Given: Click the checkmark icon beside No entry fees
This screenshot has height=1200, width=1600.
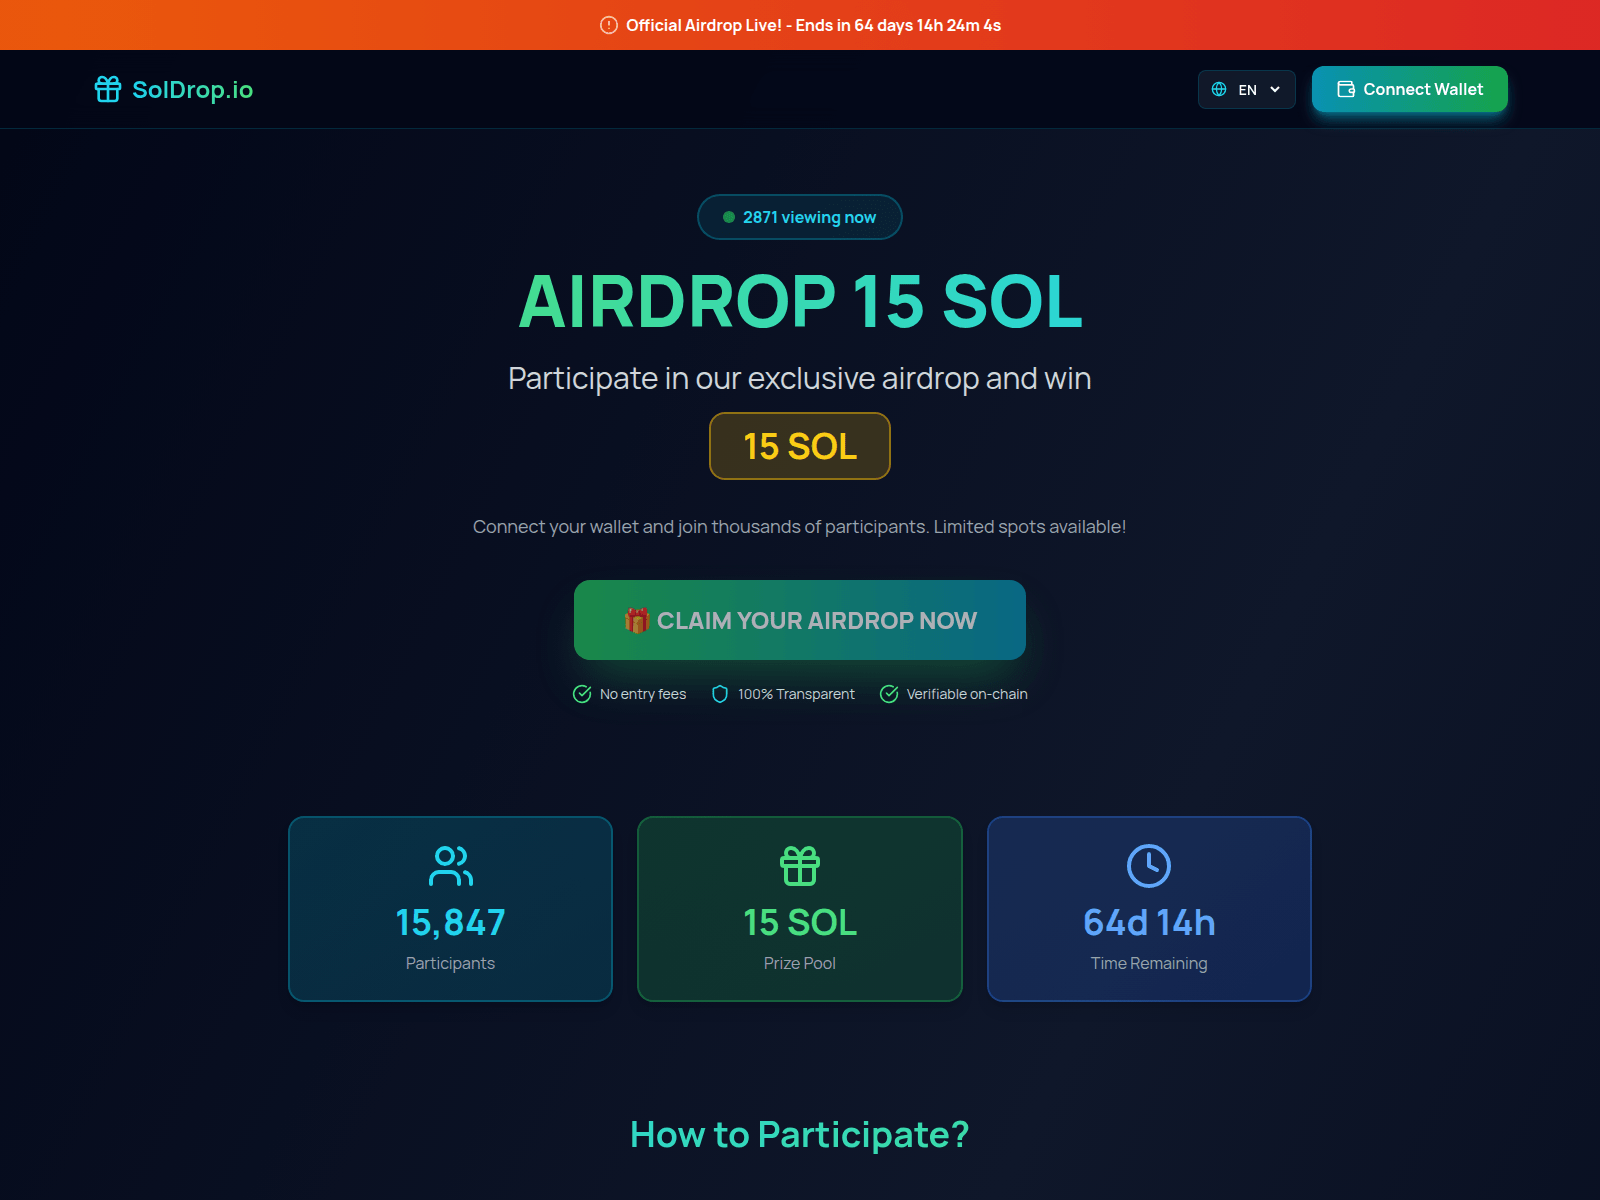Looking at the screenshot, I should coord(582,694).
